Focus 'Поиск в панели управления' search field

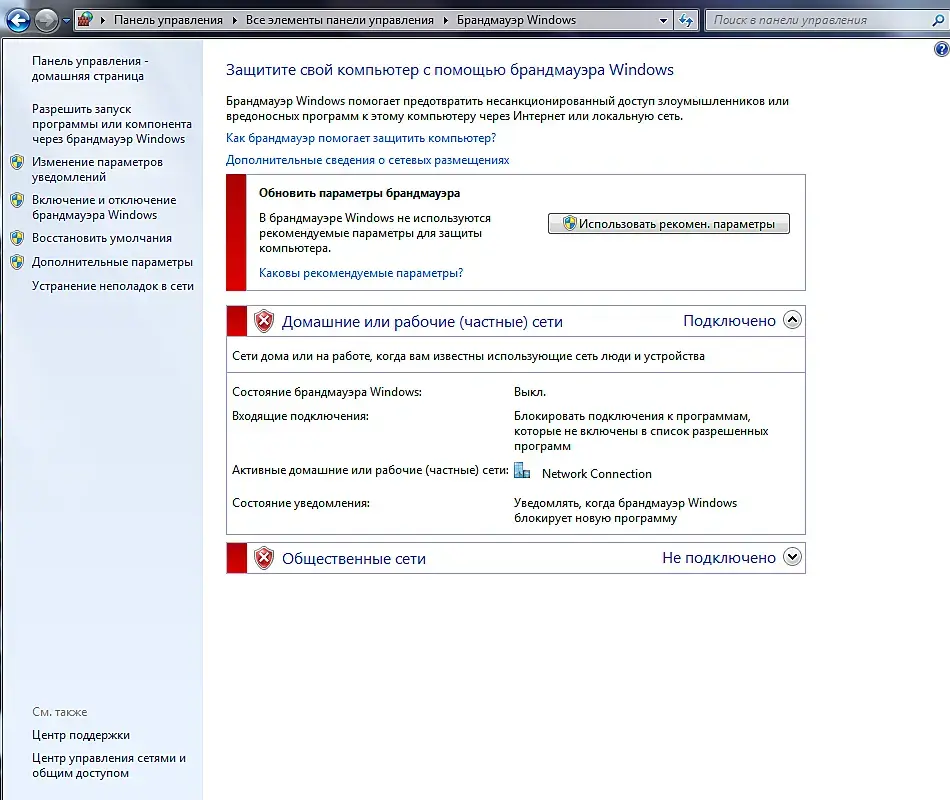818,20
